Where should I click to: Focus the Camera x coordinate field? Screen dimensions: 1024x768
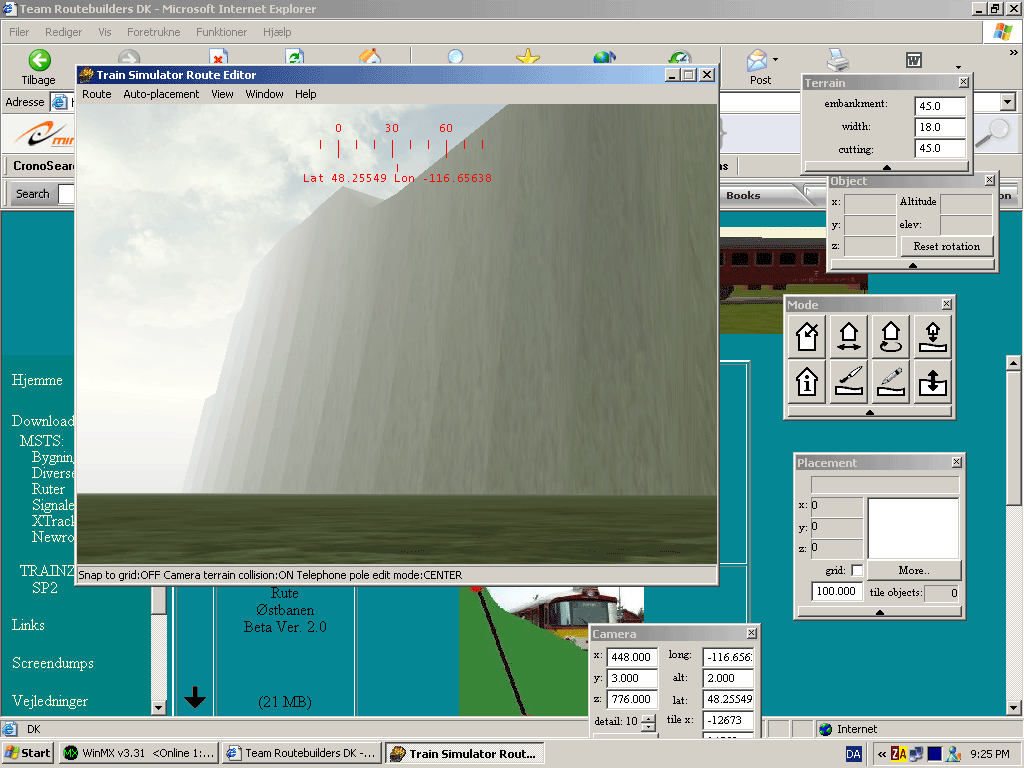(632, 657)
